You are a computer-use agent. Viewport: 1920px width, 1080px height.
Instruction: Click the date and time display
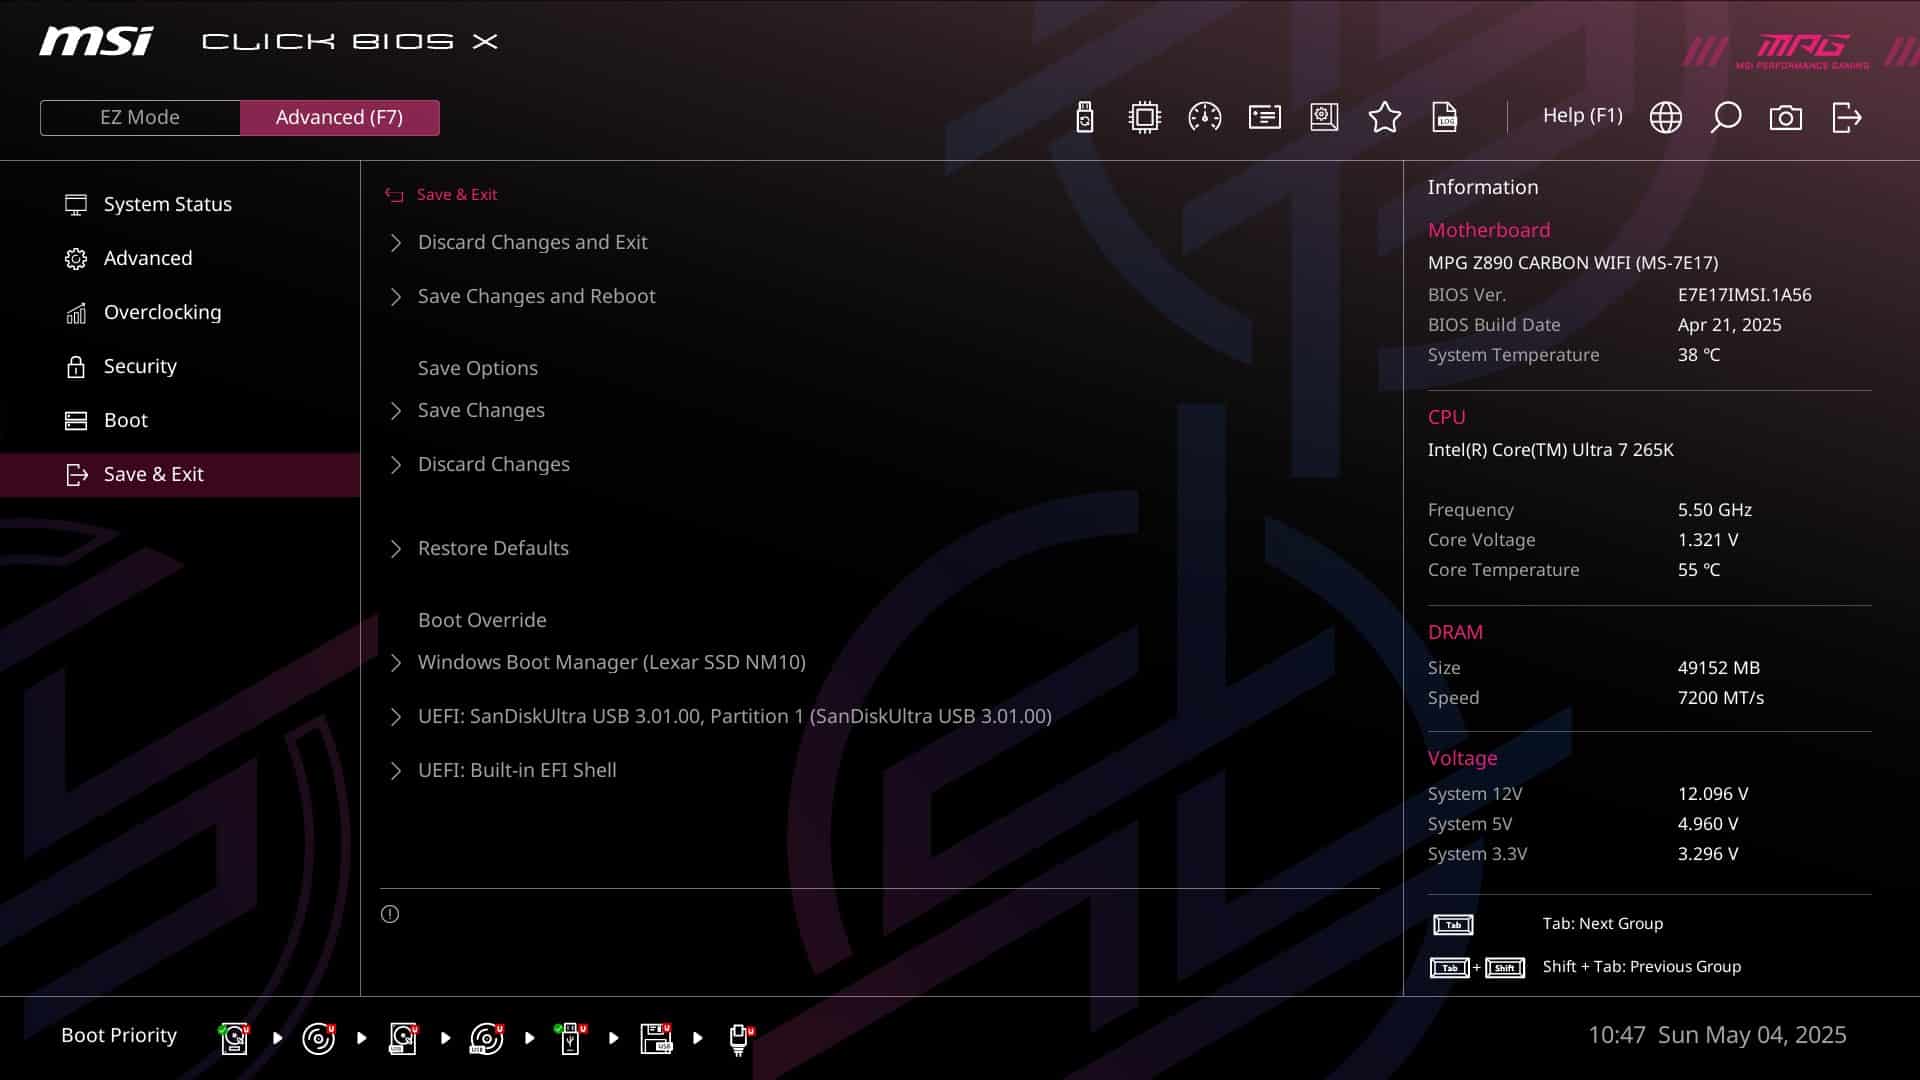[x=1717, y=1035]
